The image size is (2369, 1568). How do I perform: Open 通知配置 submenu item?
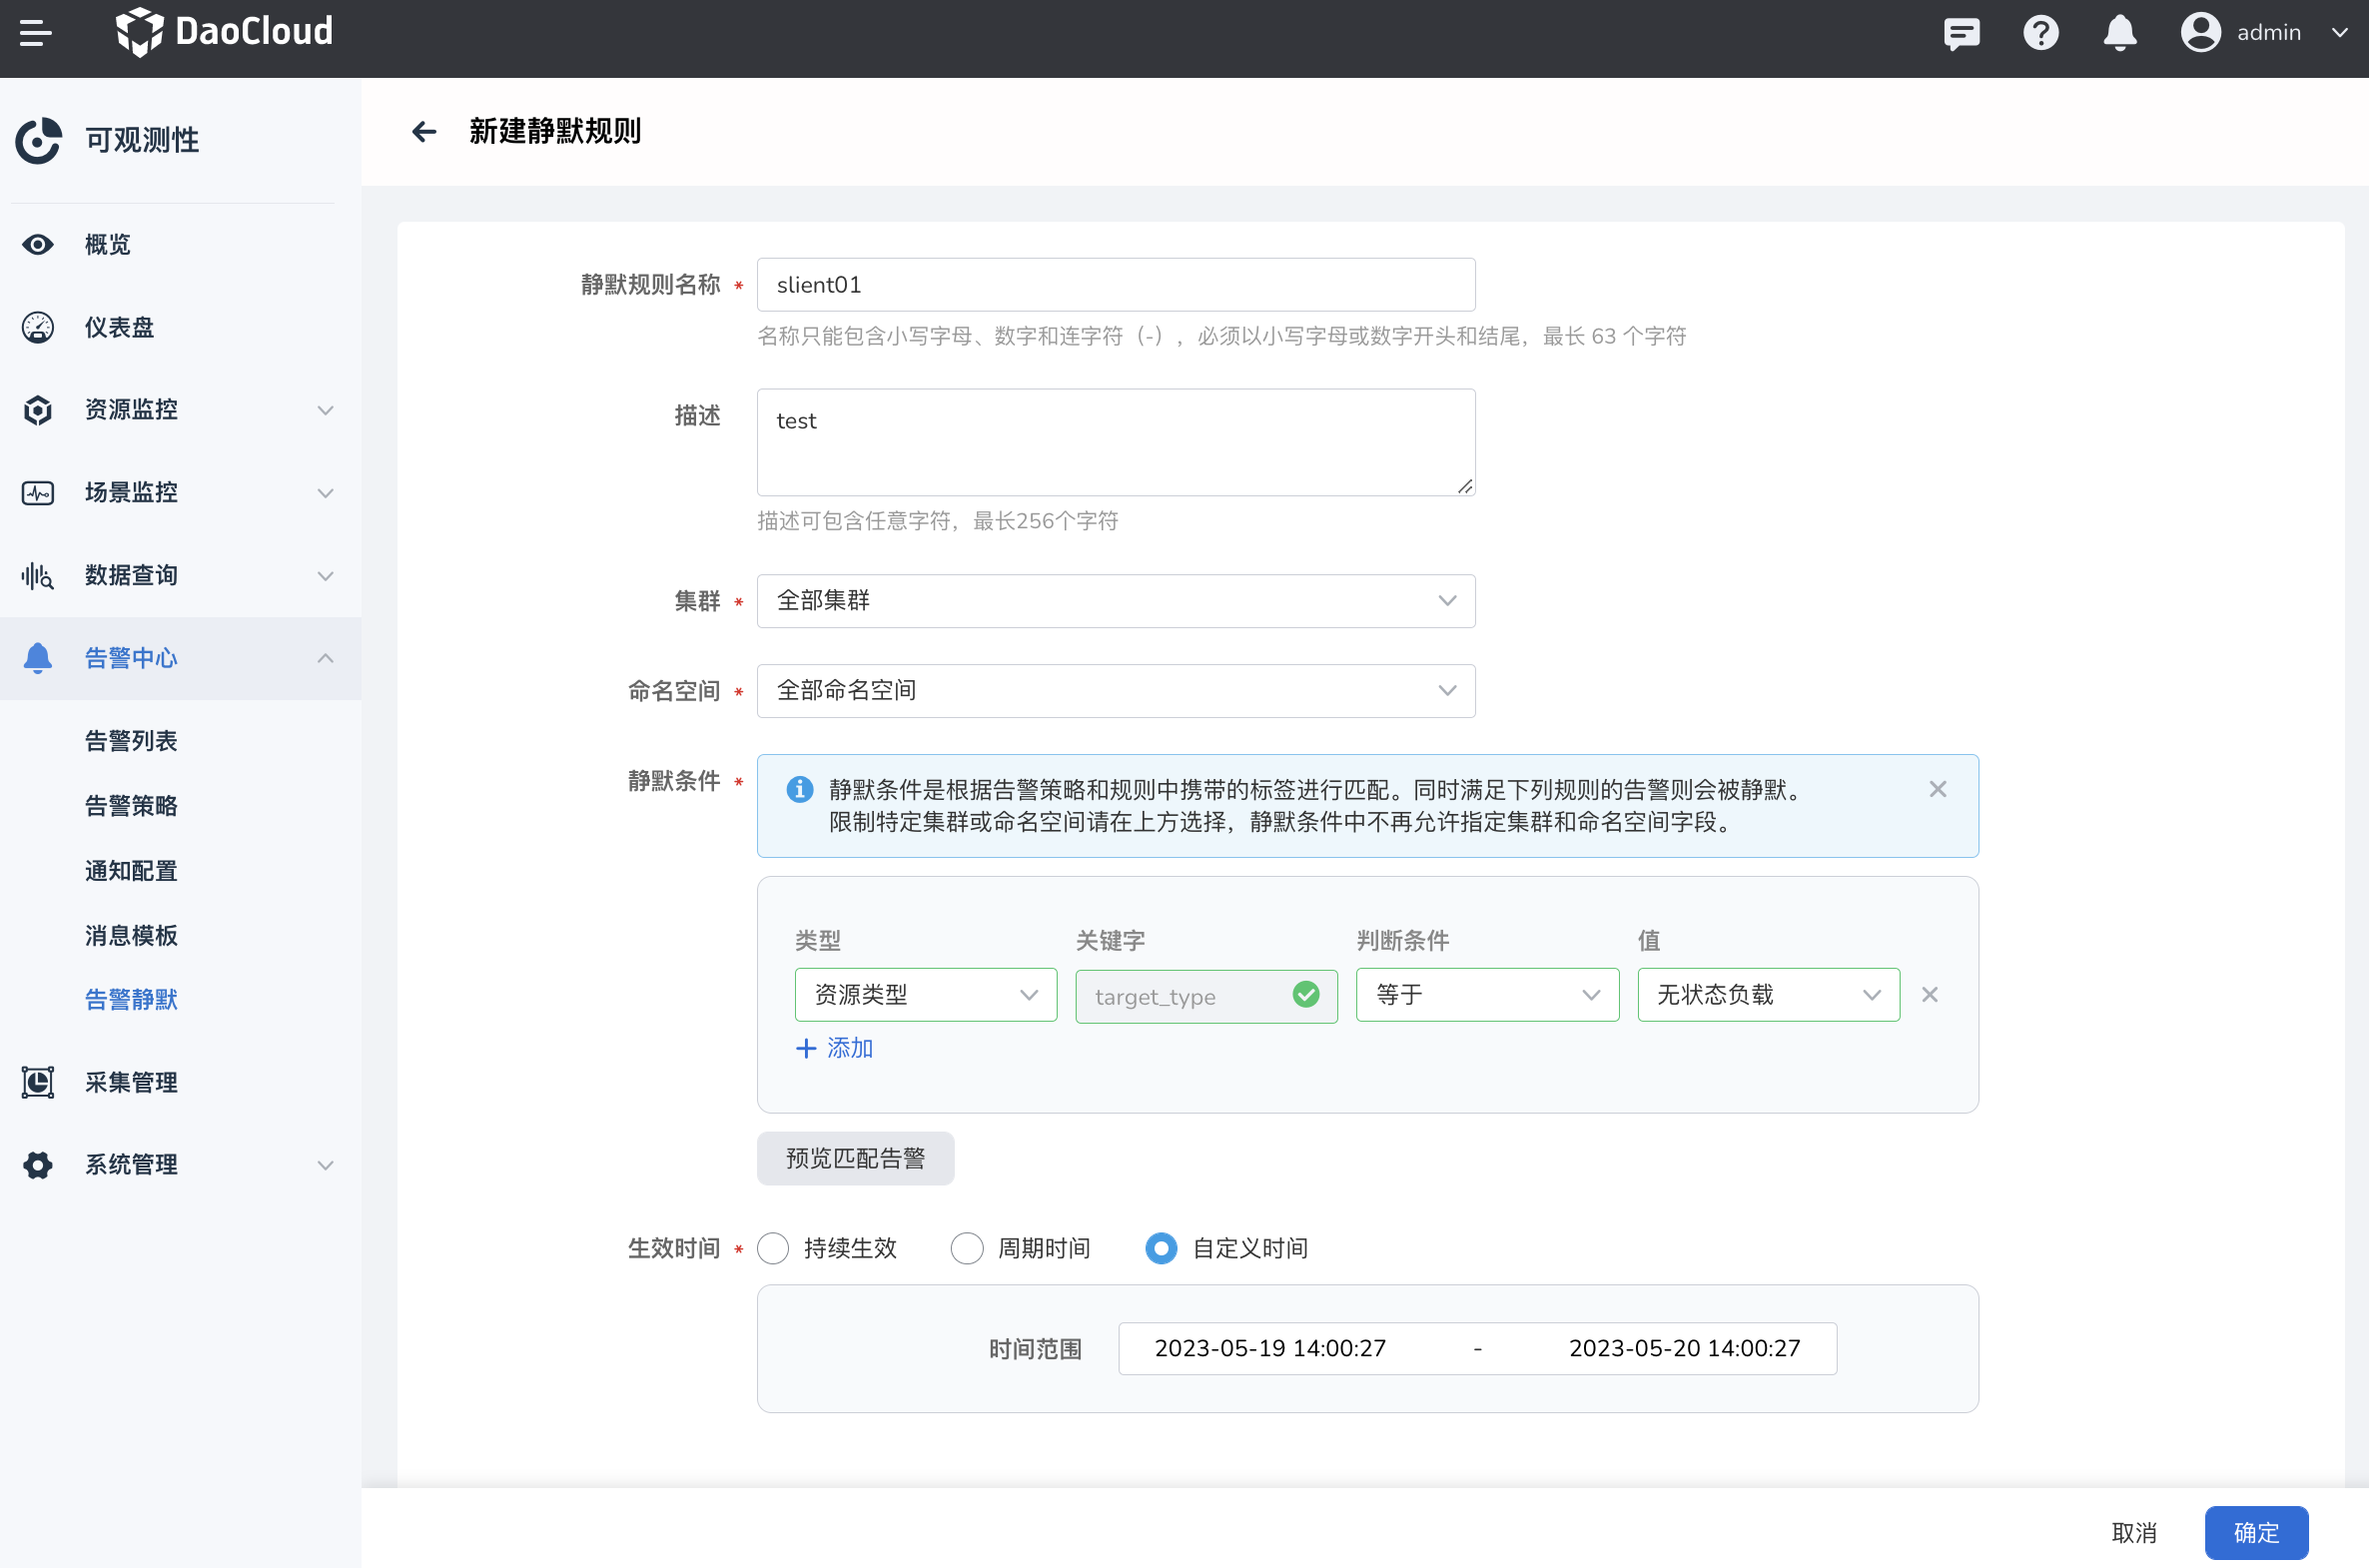coord(131,871)
